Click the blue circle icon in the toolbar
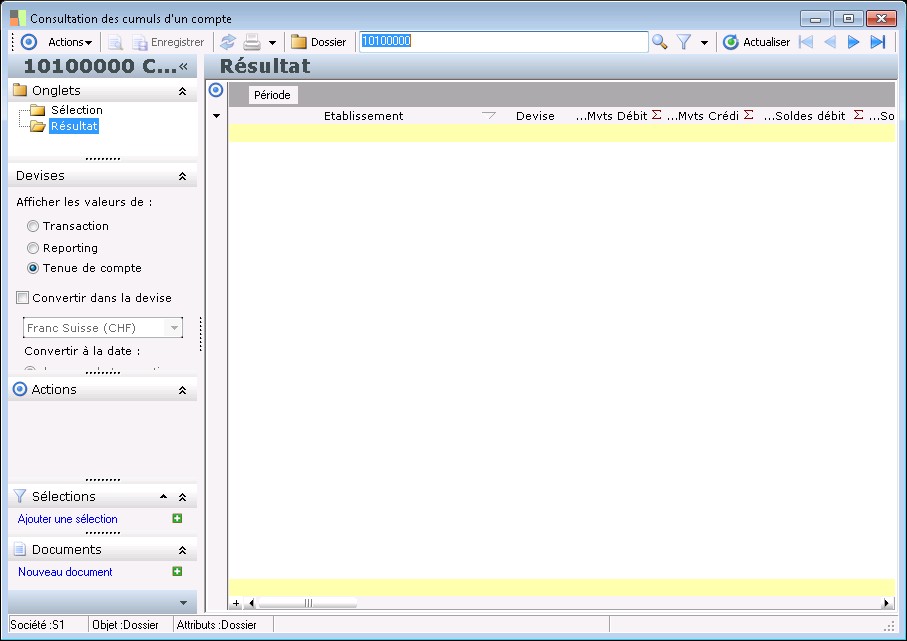This screenshot has width=907, height=641. tap(29, 42)
